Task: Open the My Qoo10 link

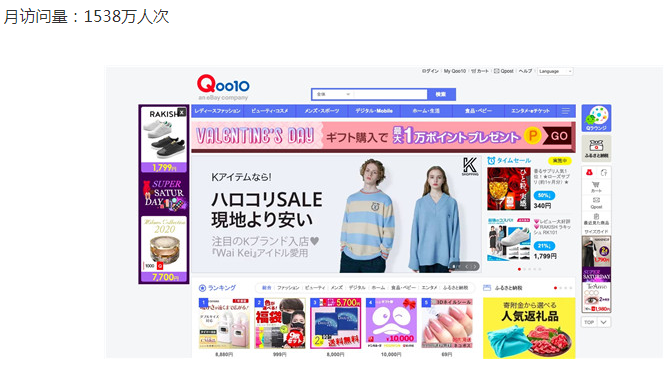Action: [455, 71]
